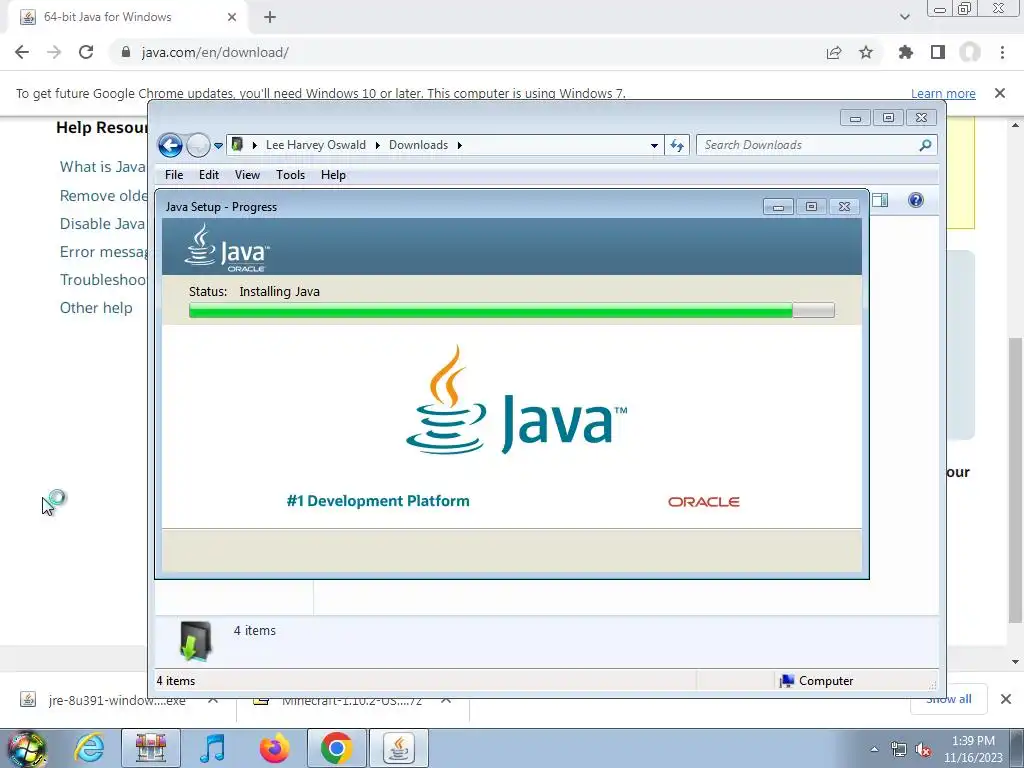Image resolution: width=1024 pixels, height=768 pixels.
Task: Open Explorer recent pages dropdown arrow
Action: click(x=218, y=146)
